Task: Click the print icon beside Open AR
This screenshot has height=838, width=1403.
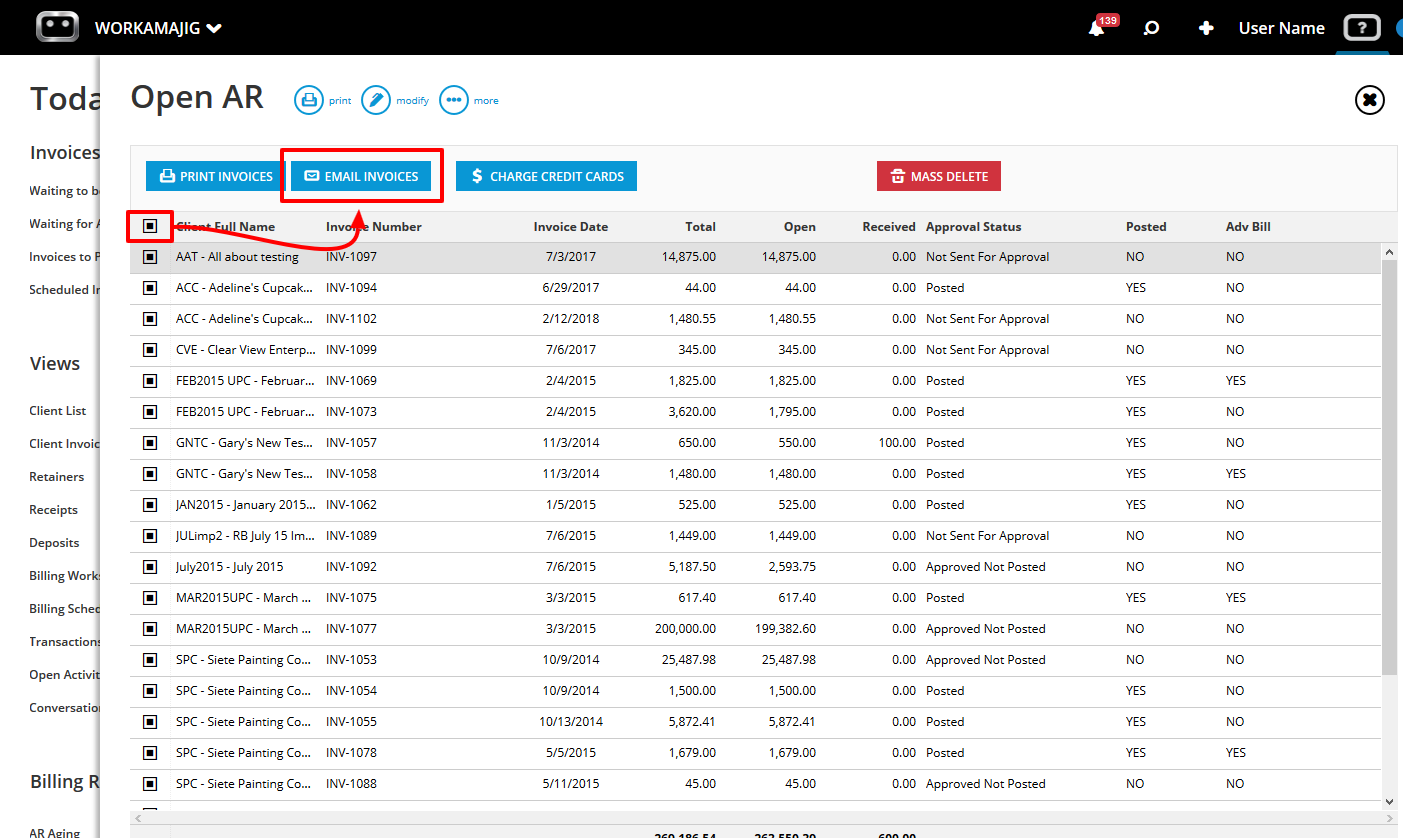Action: (309, 100)
